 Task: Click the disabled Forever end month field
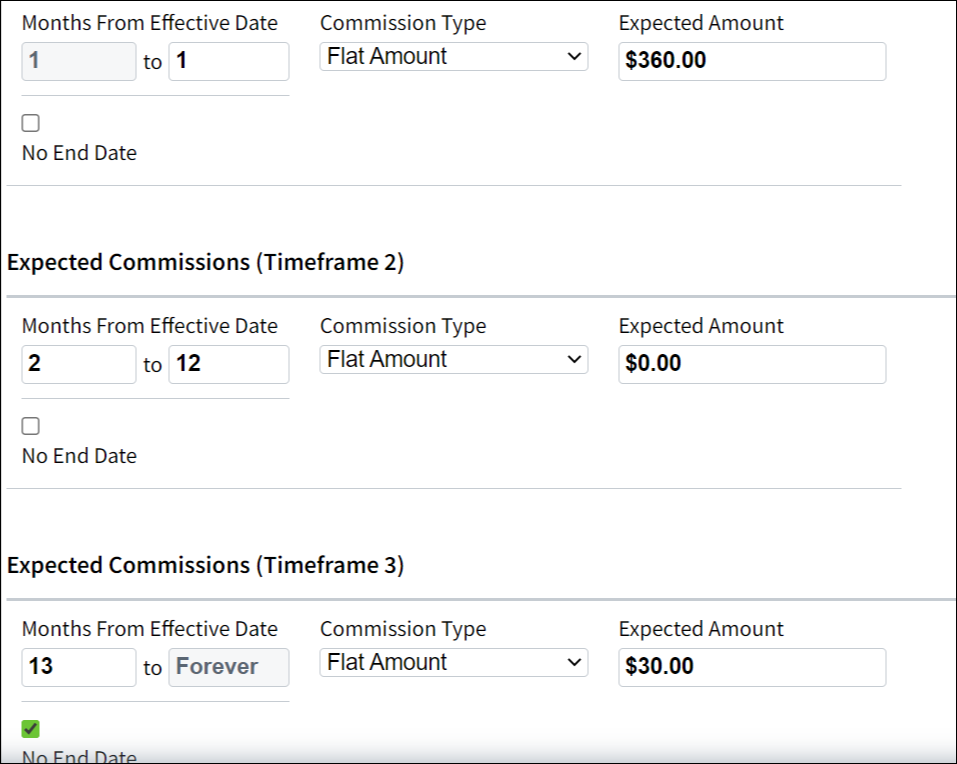point(229,667)
